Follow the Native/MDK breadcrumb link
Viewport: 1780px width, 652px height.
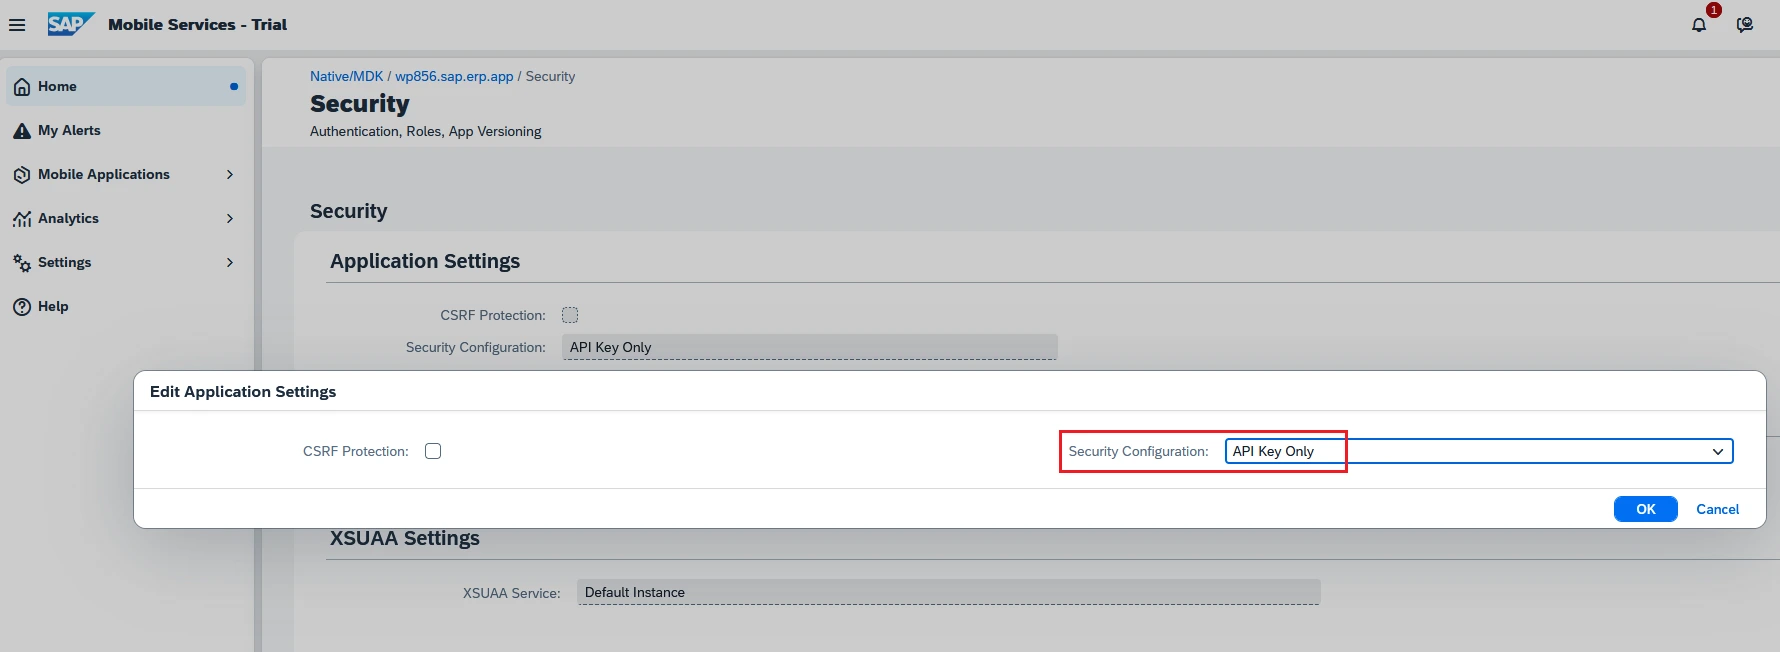point(346,76)
